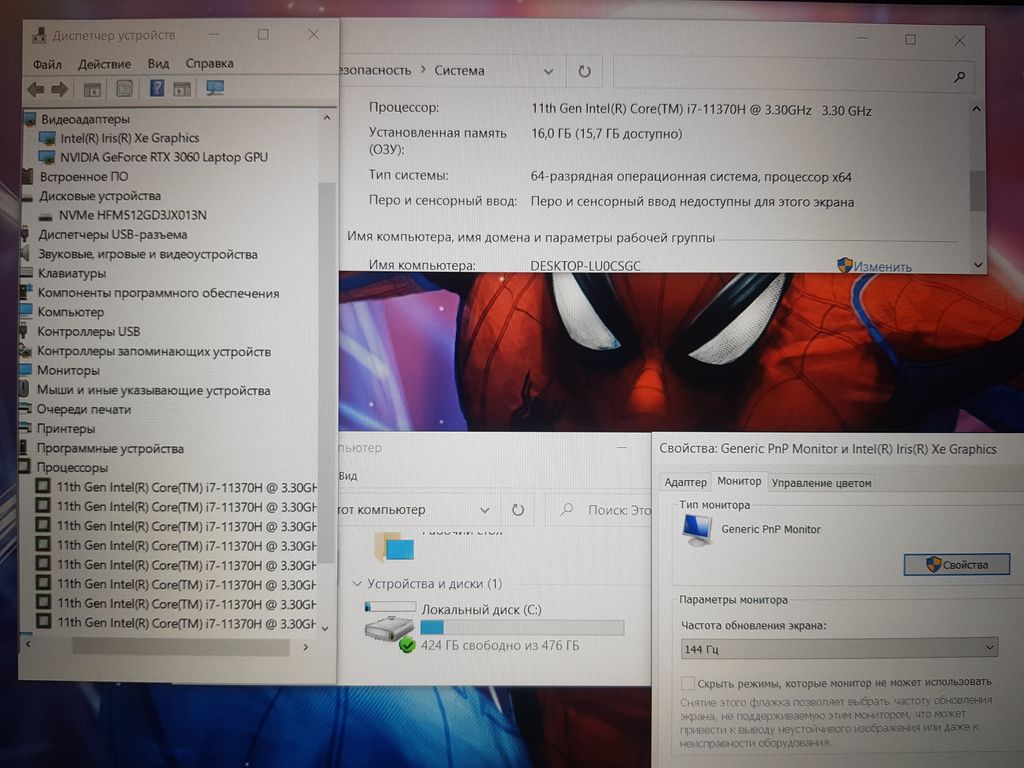
Task: Click the Forward arrow in Device Manager toolbar
Action: point(59,89)
